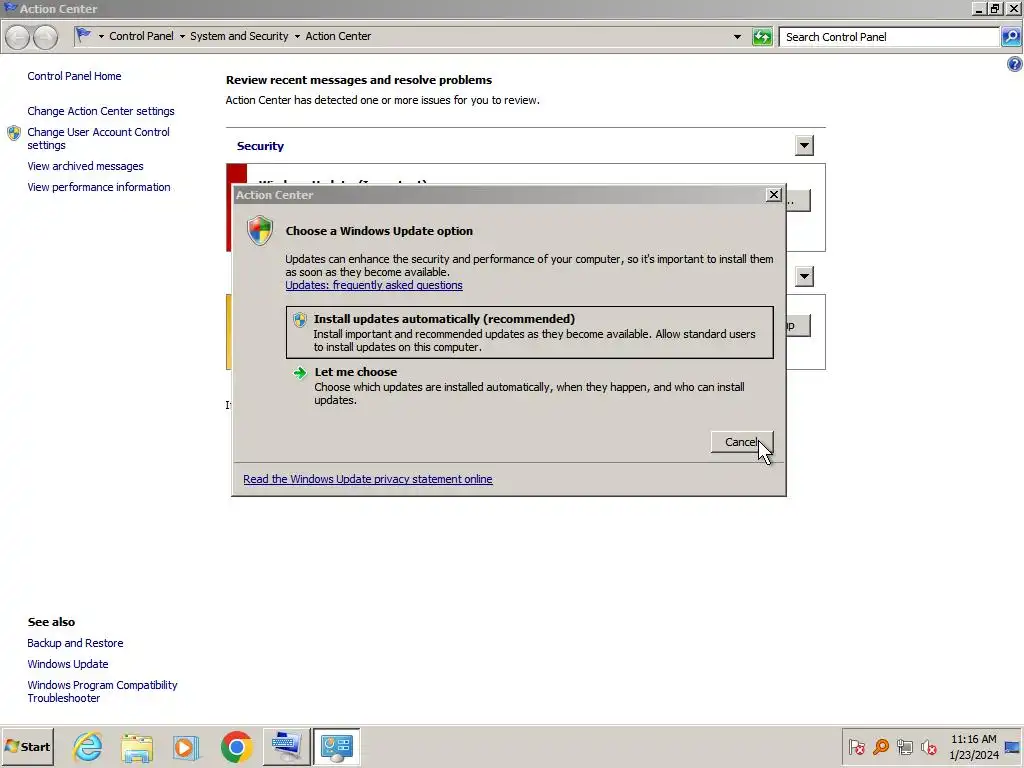Collapse the Security section

(x=804, y=146)
